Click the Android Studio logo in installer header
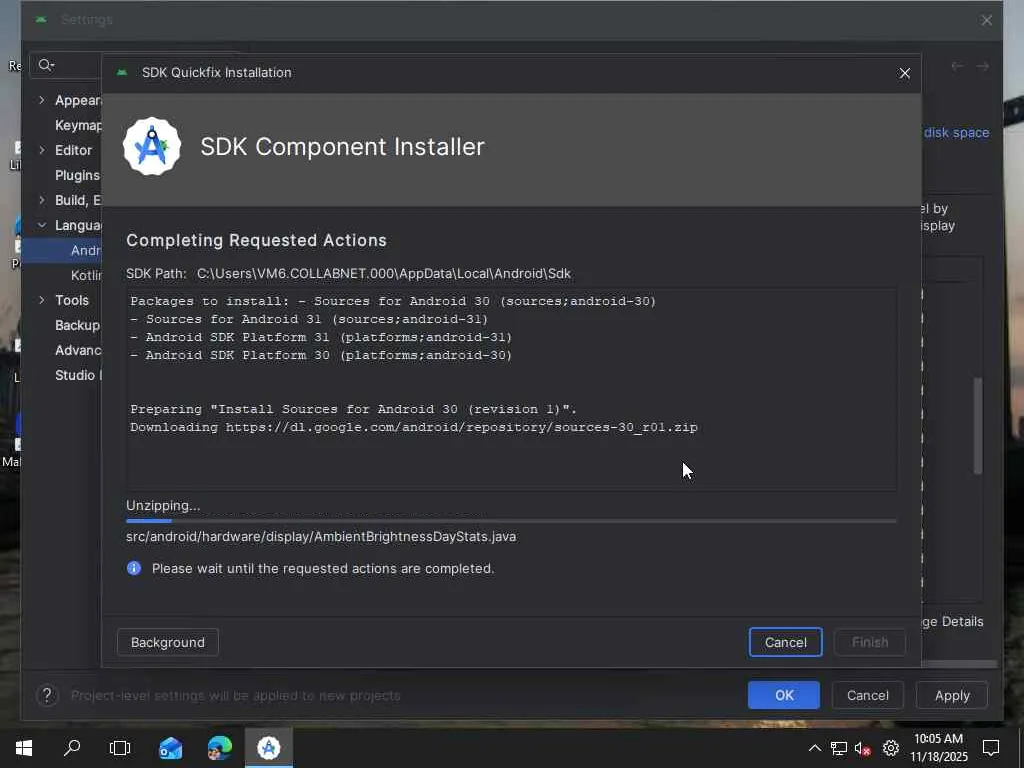Viewport: 1024px width, 768px height. [152, 146]
